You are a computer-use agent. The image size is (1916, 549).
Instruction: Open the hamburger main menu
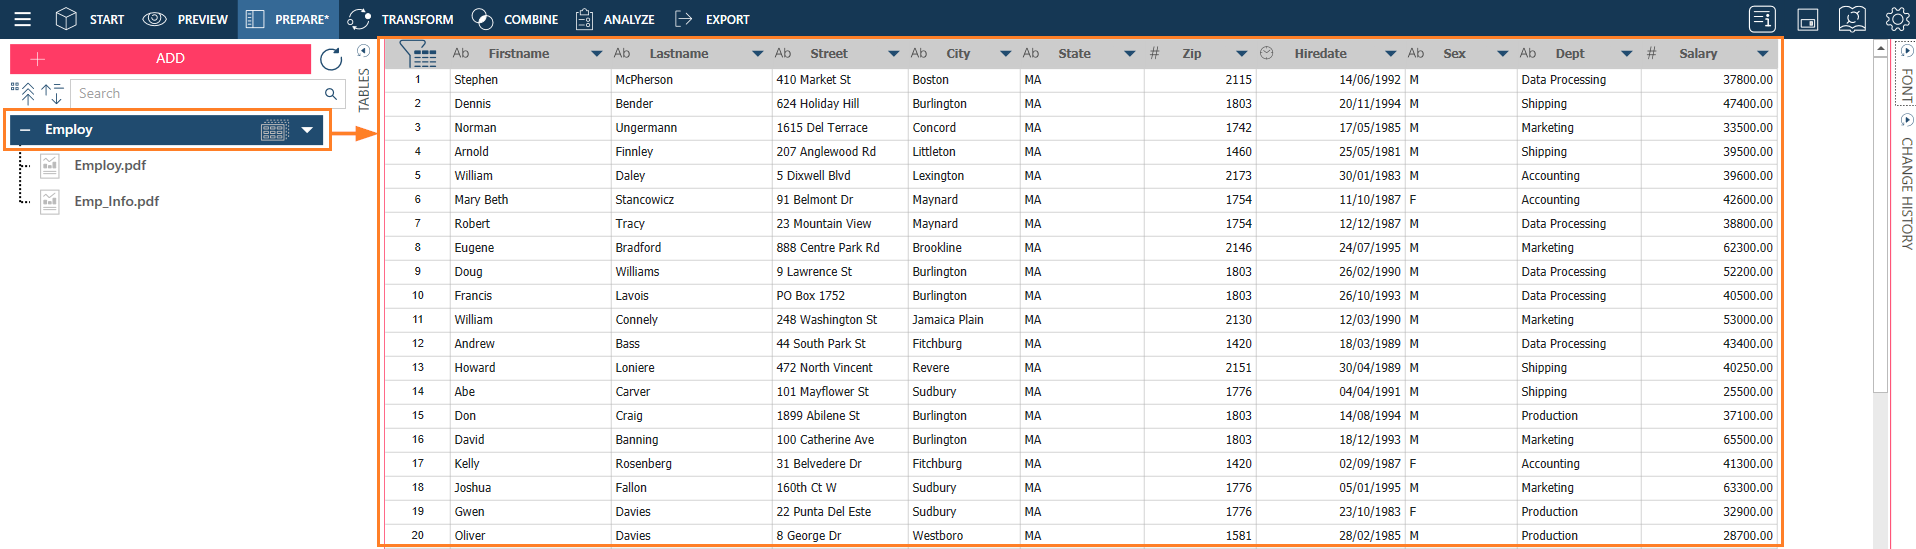pos(22,19)
